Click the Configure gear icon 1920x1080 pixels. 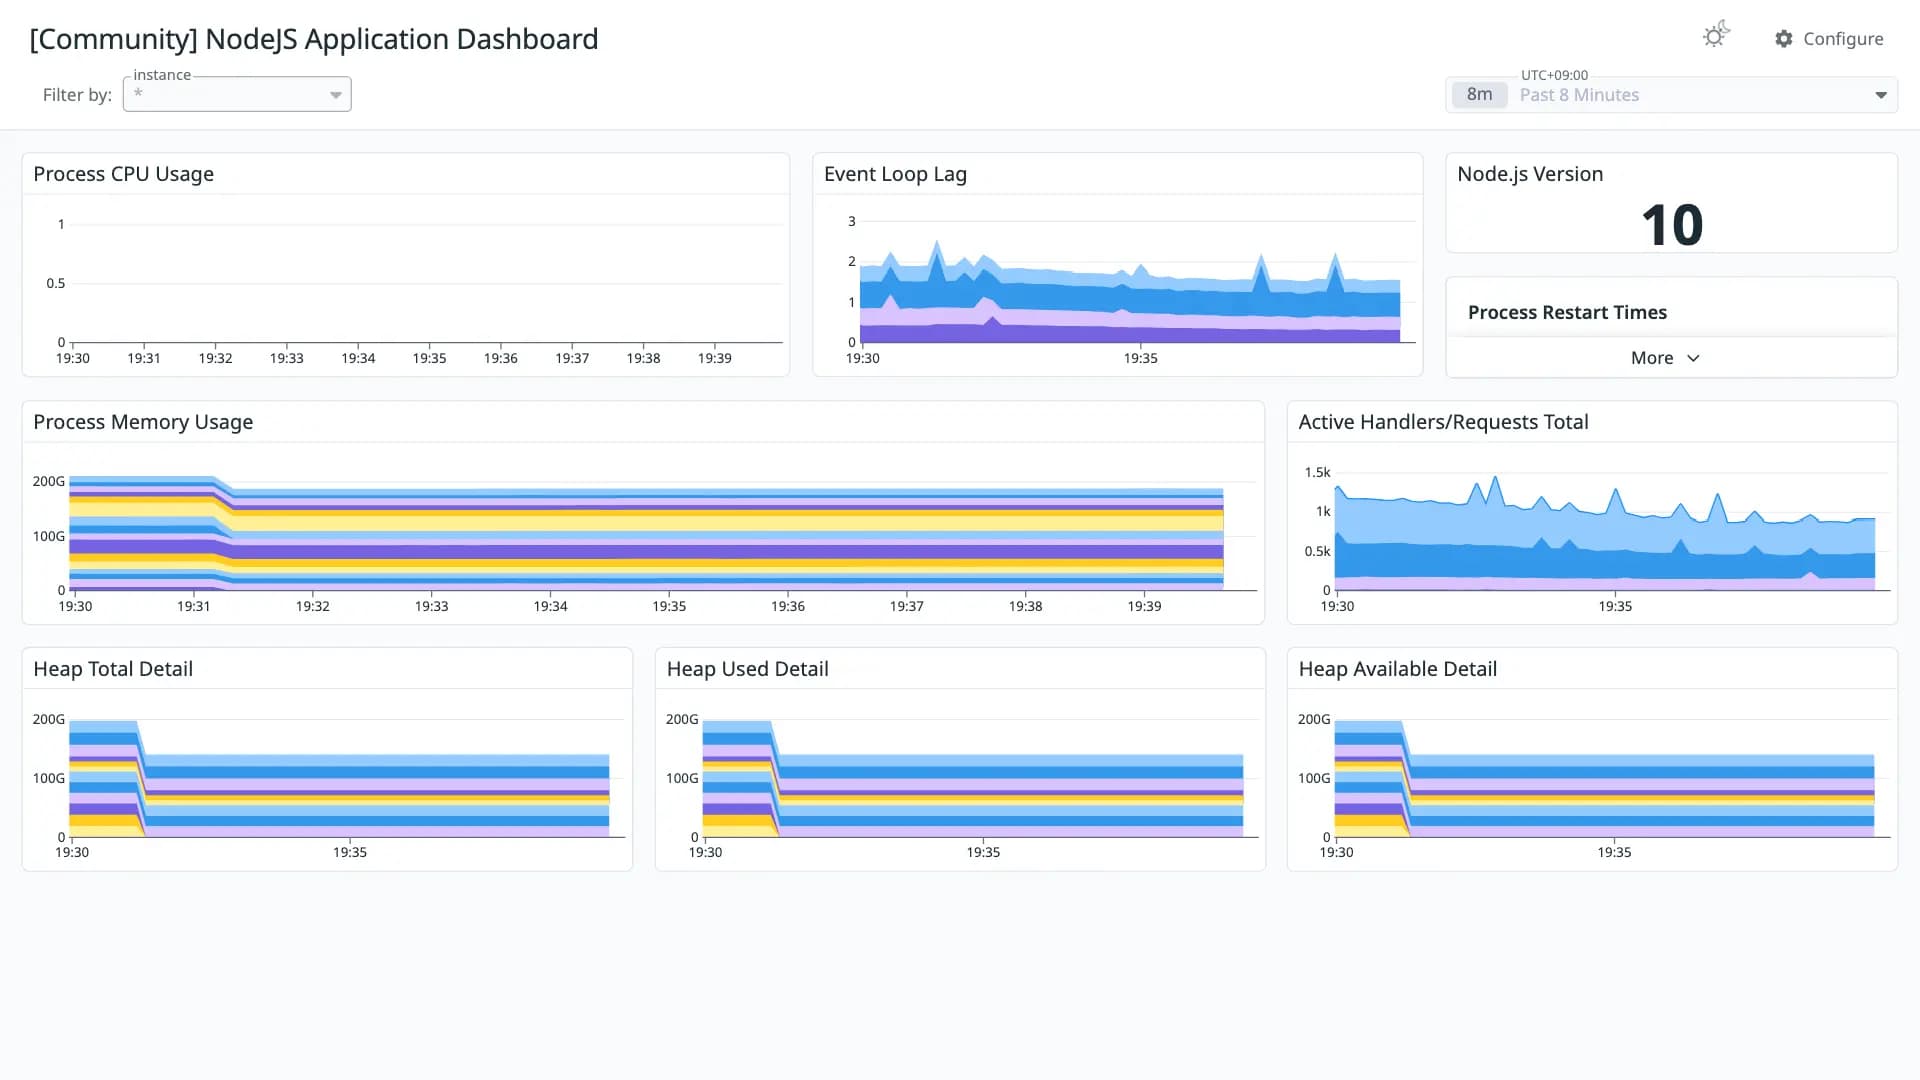coord(1784,39)
